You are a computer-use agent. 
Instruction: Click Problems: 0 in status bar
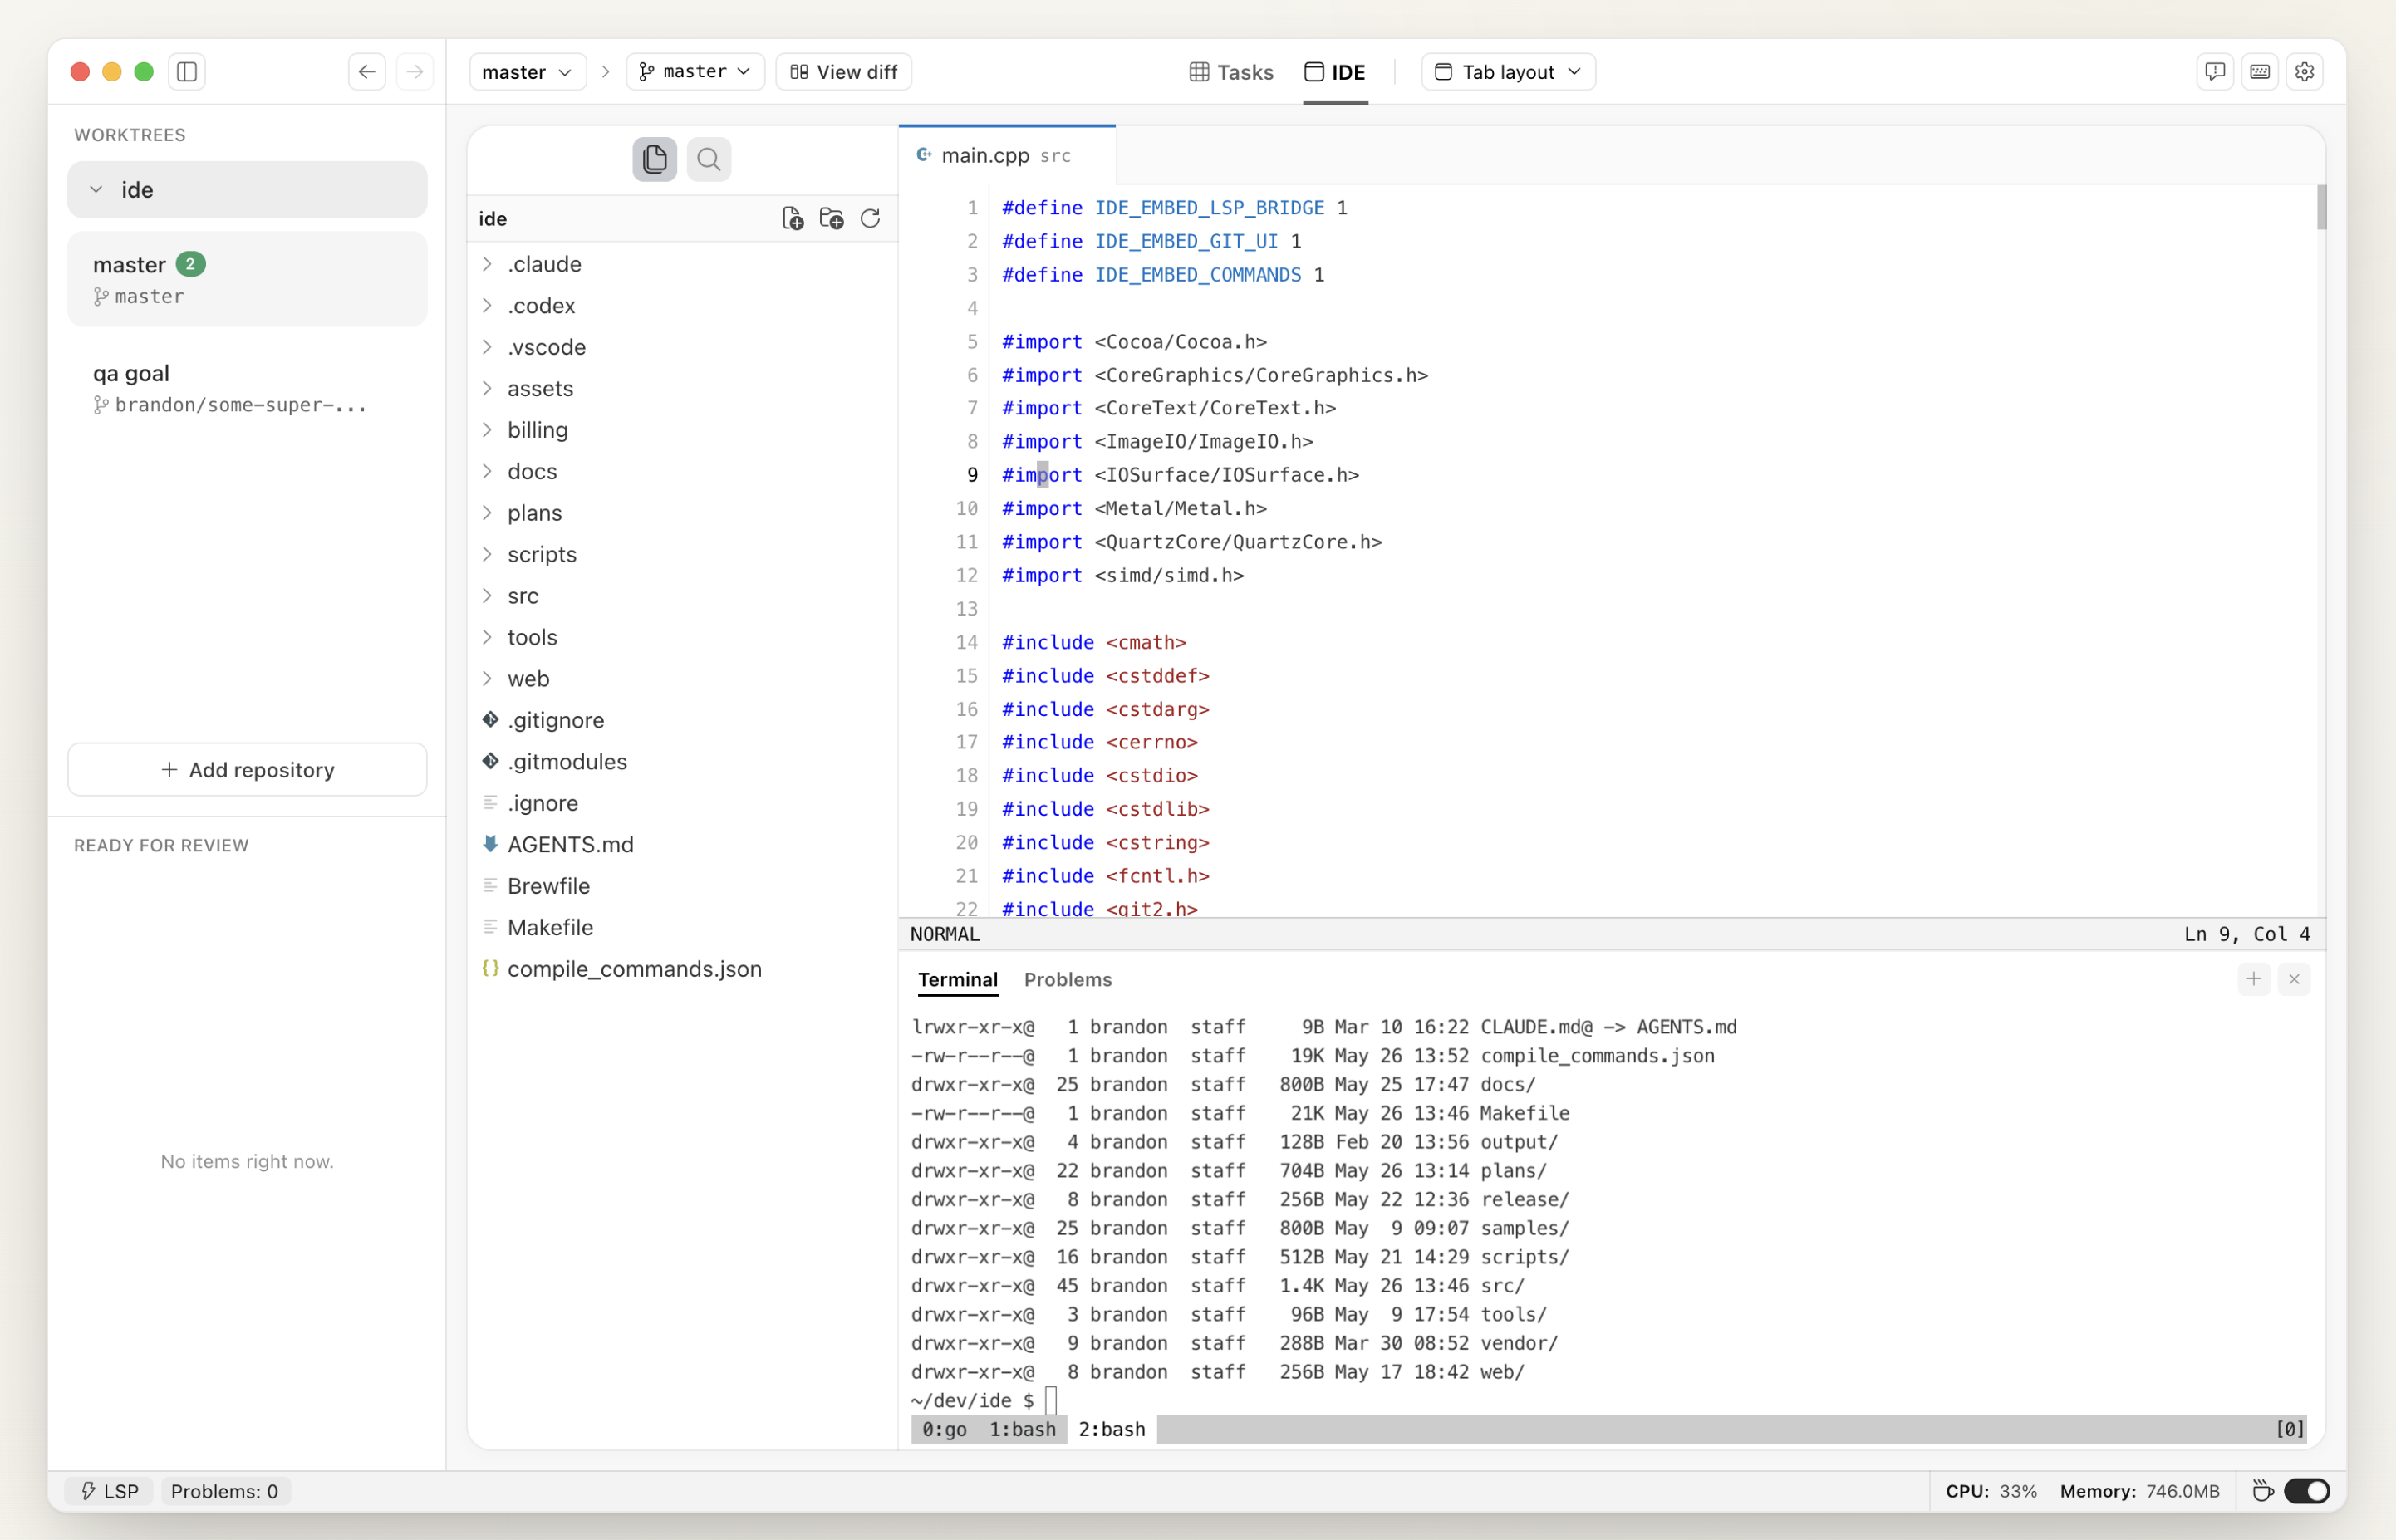tap(225, 1491)
